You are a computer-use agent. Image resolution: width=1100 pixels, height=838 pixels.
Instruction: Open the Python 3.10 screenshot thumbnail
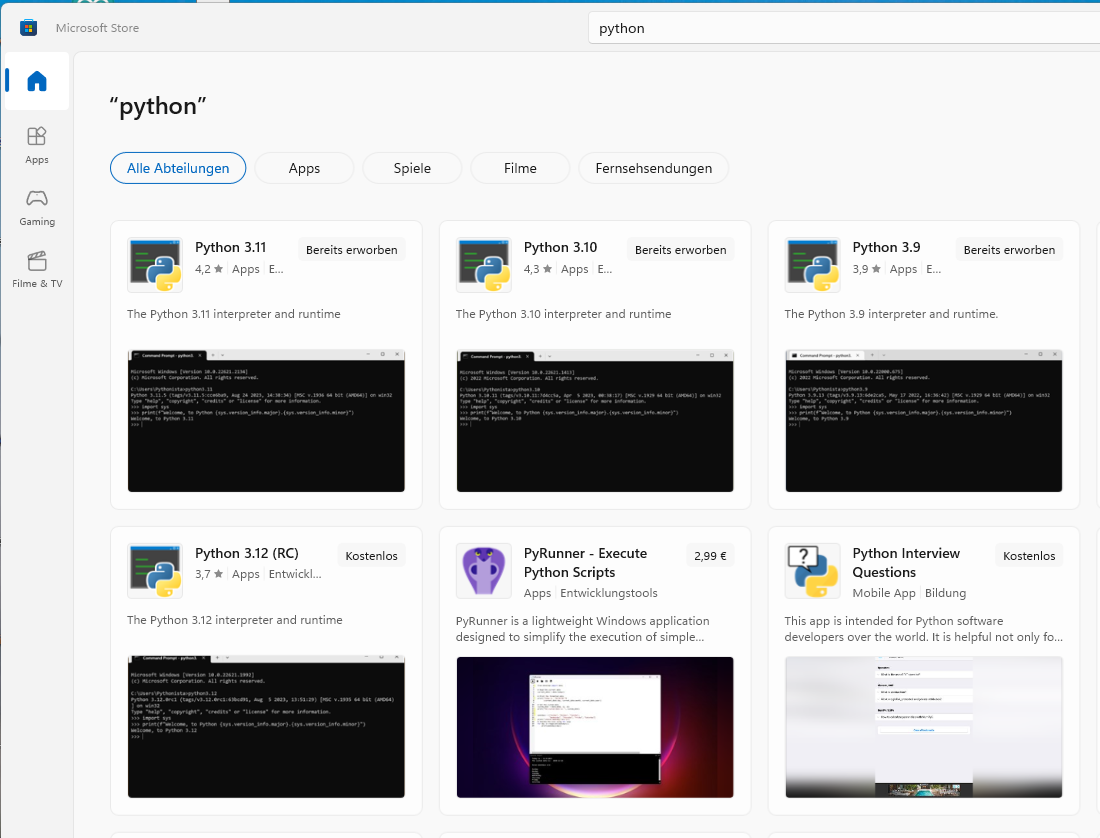tap(595, 421)
